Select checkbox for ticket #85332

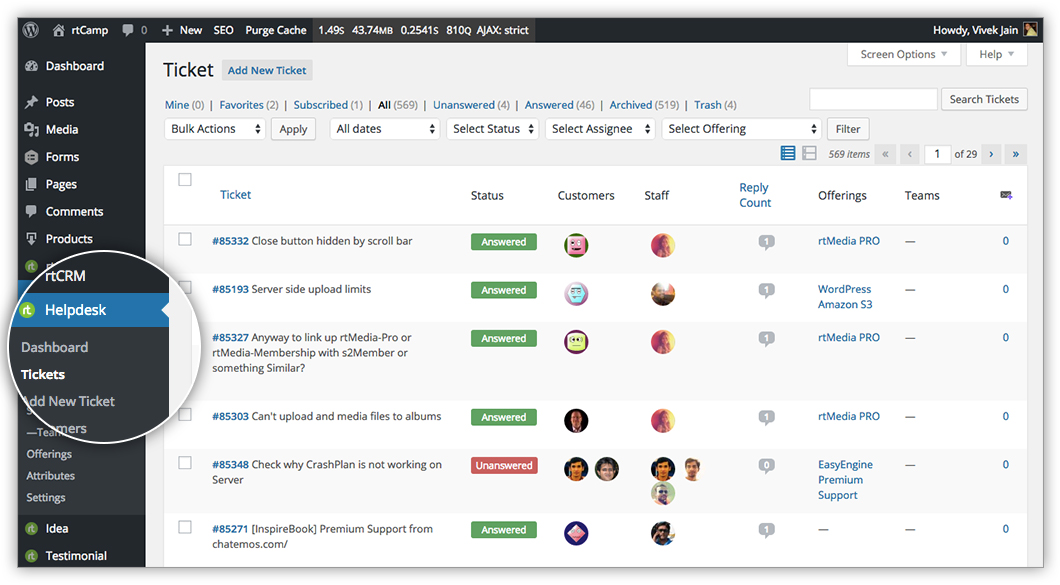[185, 240]
